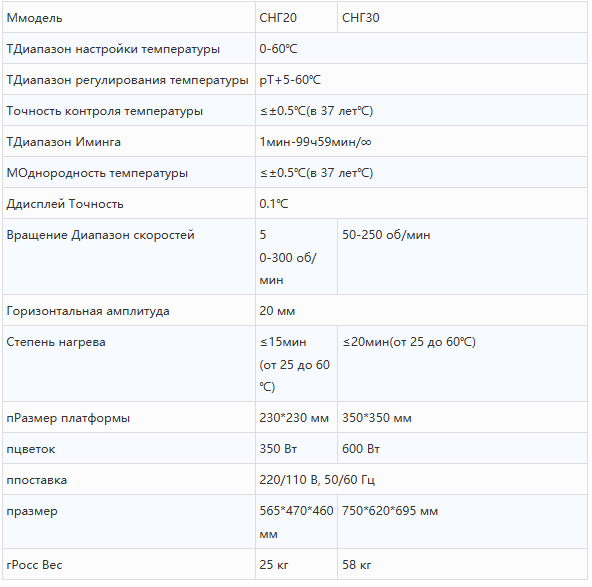
Task: Click the СНГ20 model header cell
Action: tap(296, 17)
